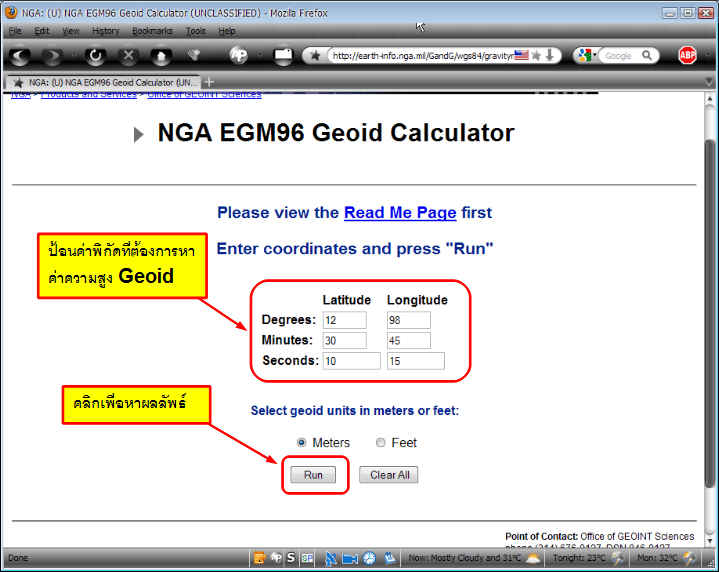Image resolution: width=719 pixels, height=572 pixels.
Task: Click the Longitude Degrees input field
Action: click(x=409, y=320)
